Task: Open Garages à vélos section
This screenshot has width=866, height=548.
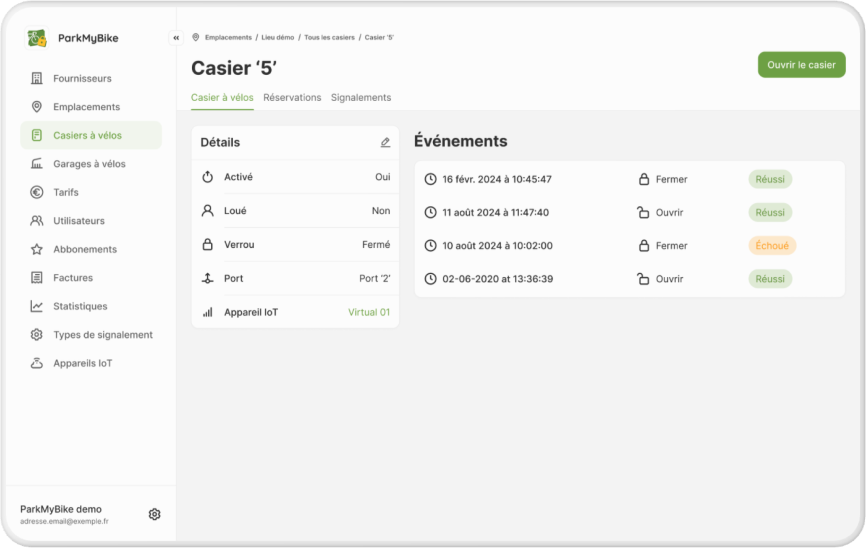Action: pos(89,164)
